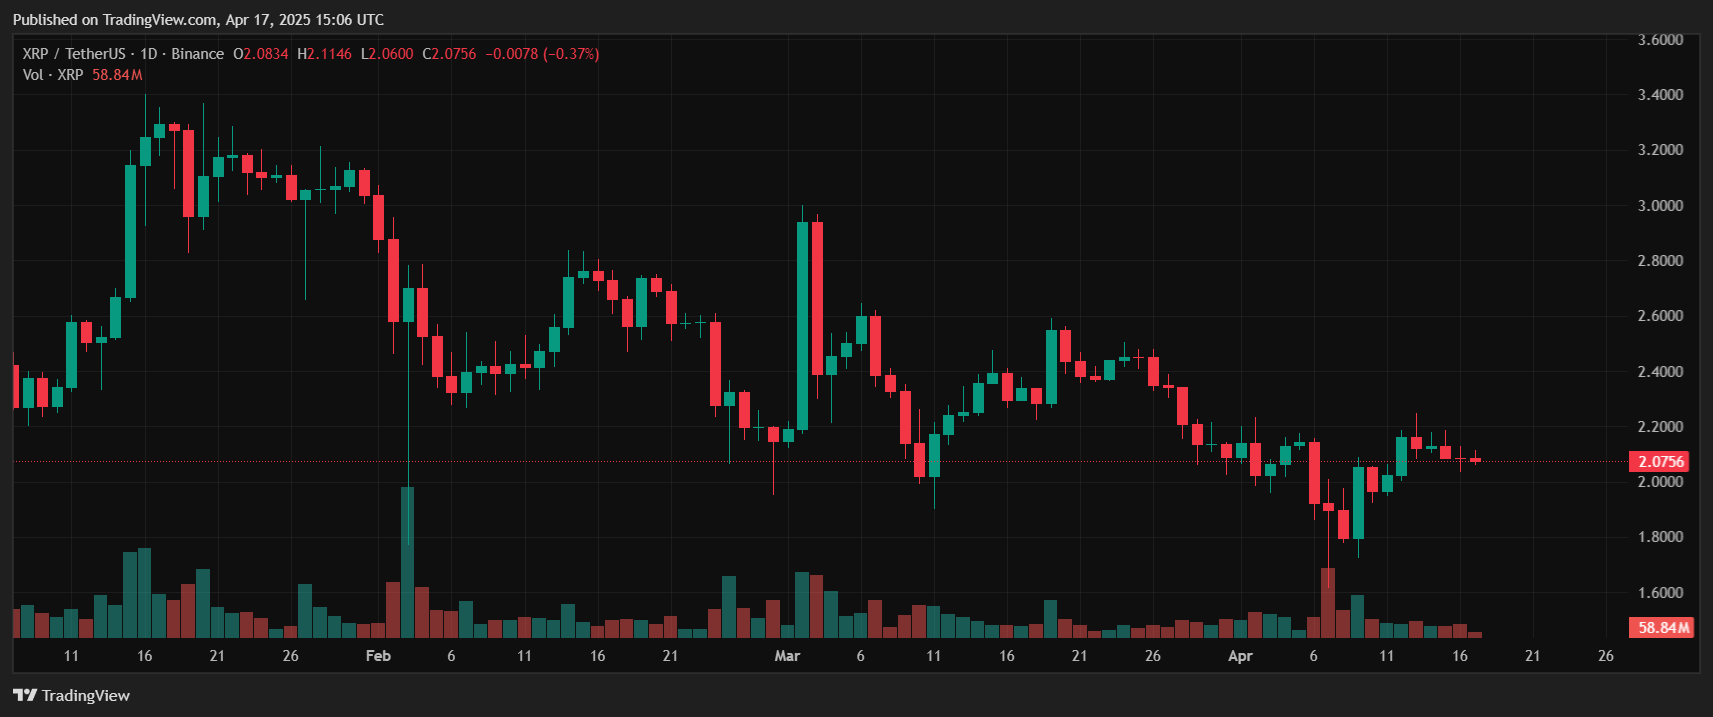Click the red 2.0756 current price label
This screenshot has height=717, width=1713.
point(1660,461)
